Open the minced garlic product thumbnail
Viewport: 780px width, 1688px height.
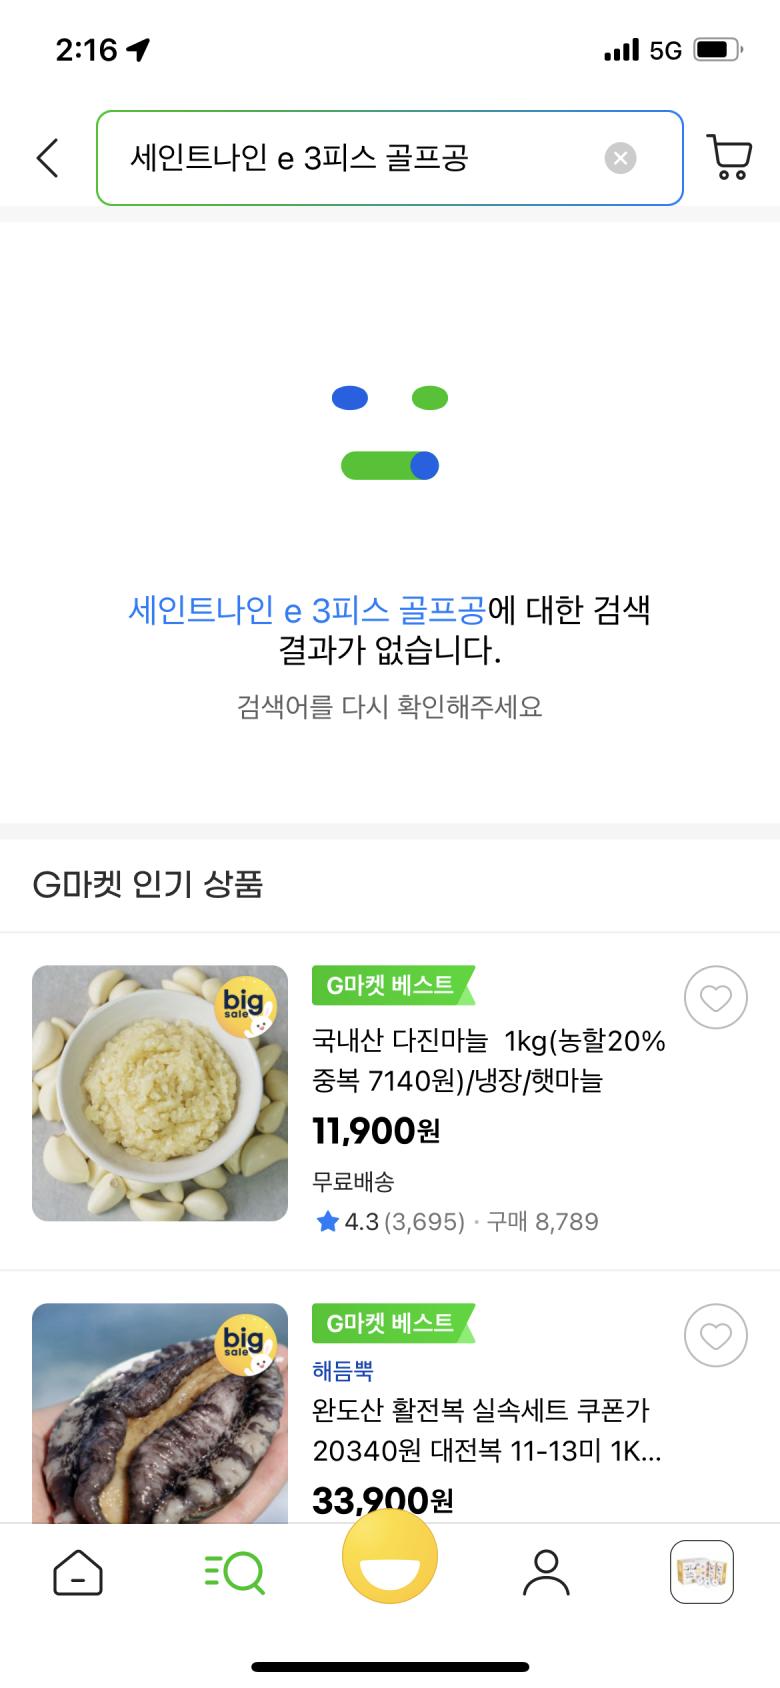[160, 1093]
